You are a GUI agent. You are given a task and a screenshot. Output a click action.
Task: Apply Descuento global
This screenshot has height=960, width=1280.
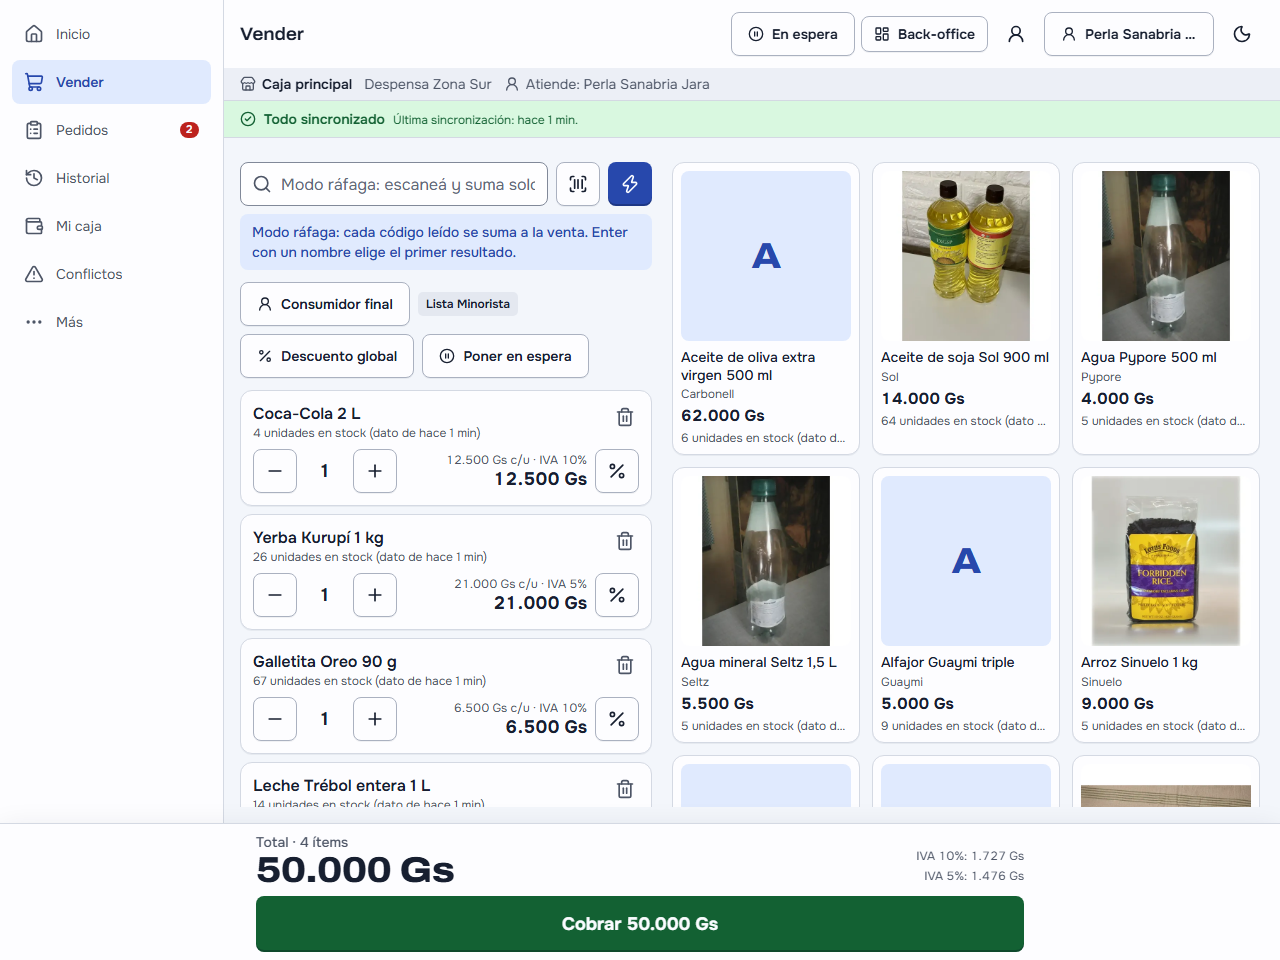pos(327,356)
